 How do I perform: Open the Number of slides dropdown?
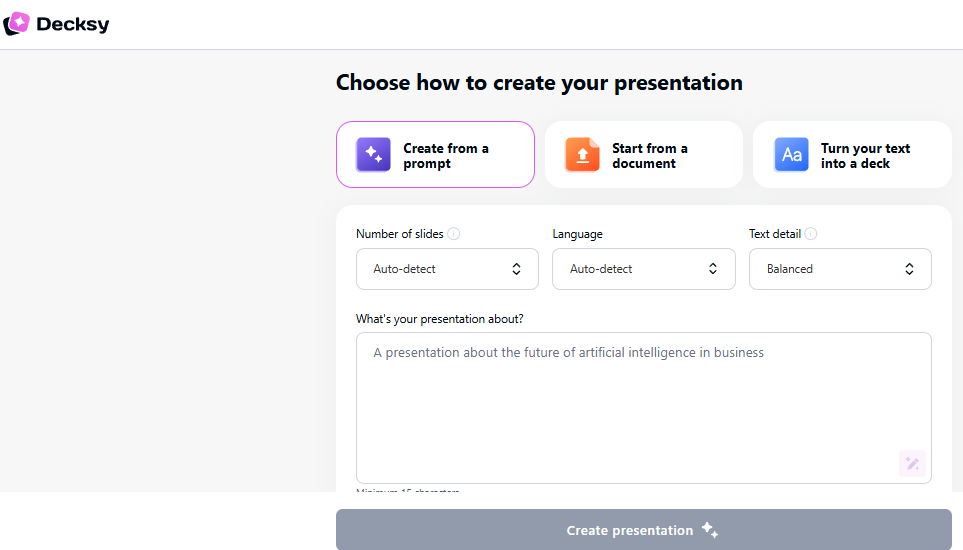447,269
